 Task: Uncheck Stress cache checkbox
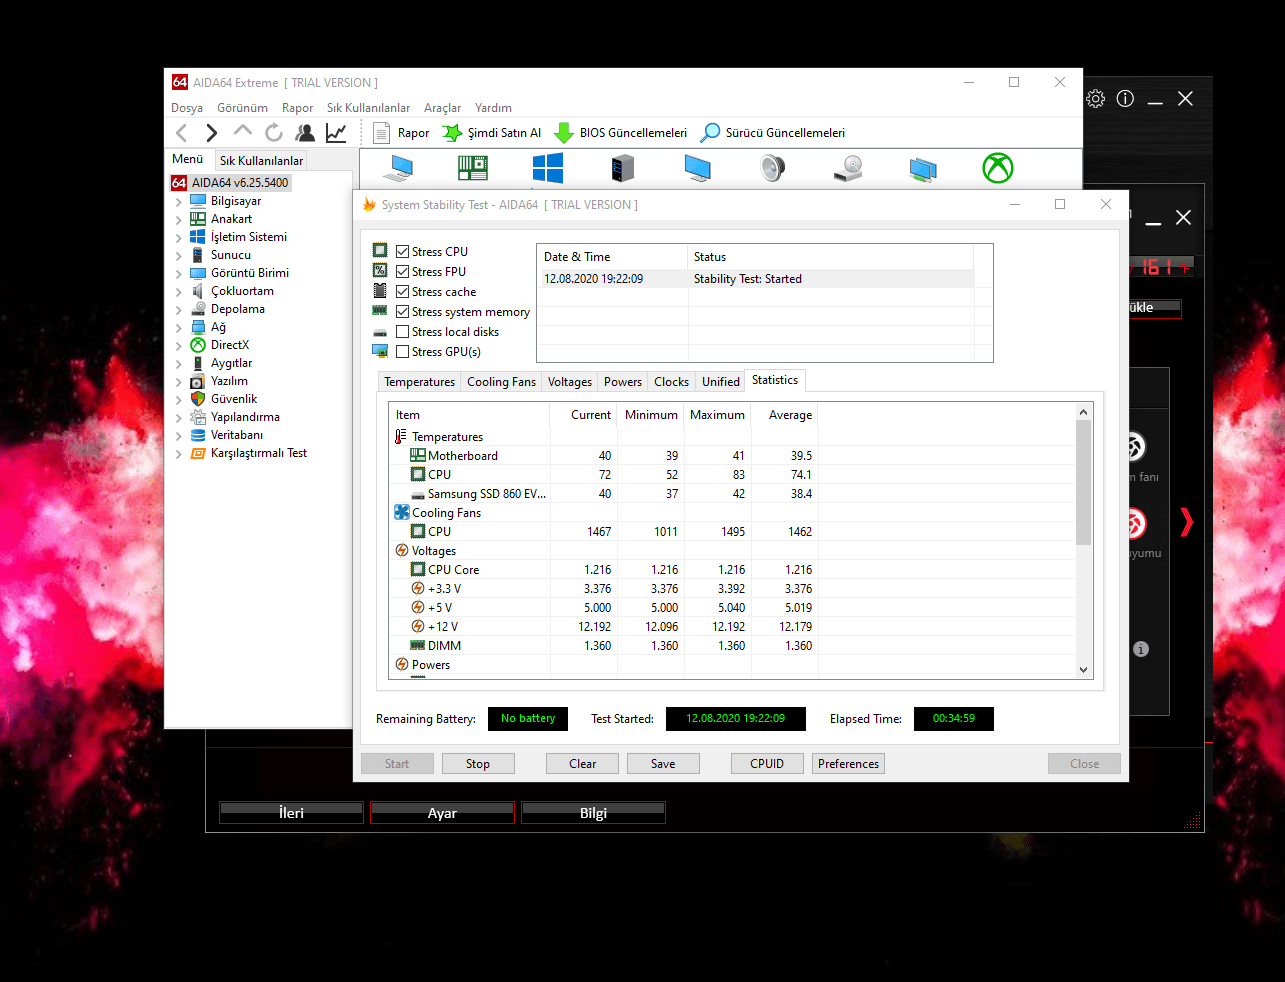click(x=402, y=292)
